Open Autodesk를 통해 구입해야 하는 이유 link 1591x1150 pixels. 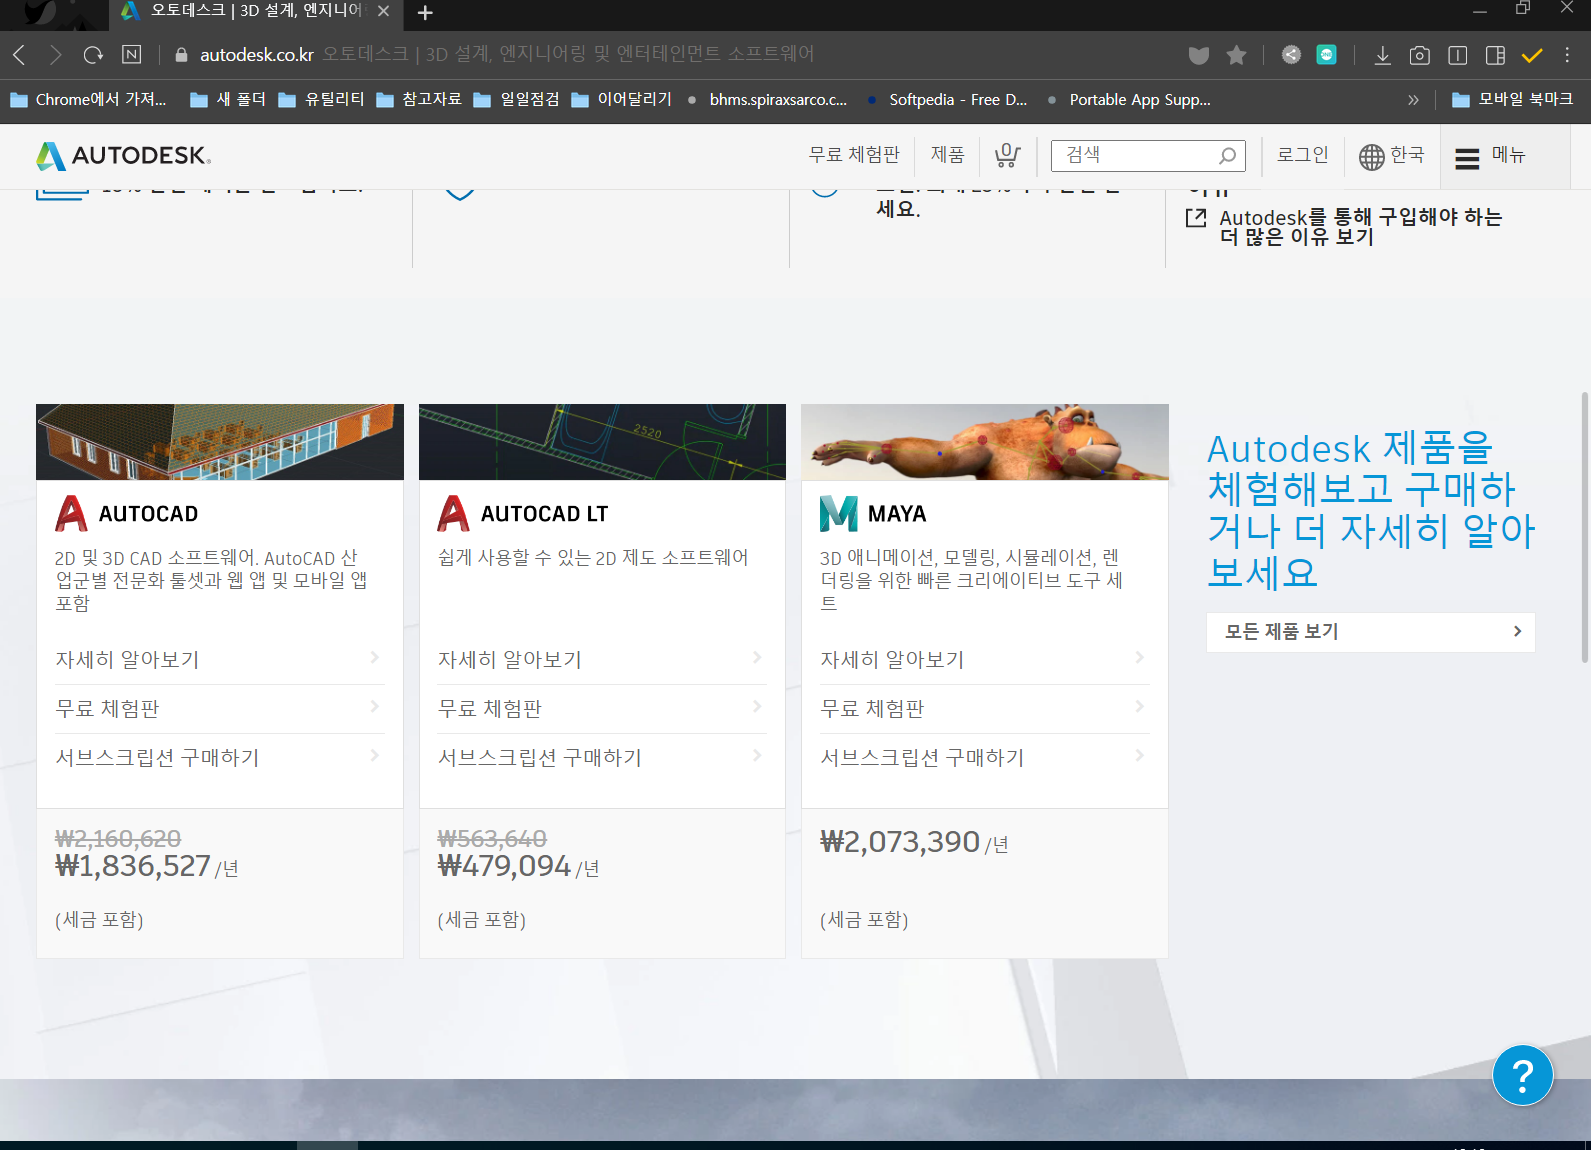click(x=1360, y=227)
